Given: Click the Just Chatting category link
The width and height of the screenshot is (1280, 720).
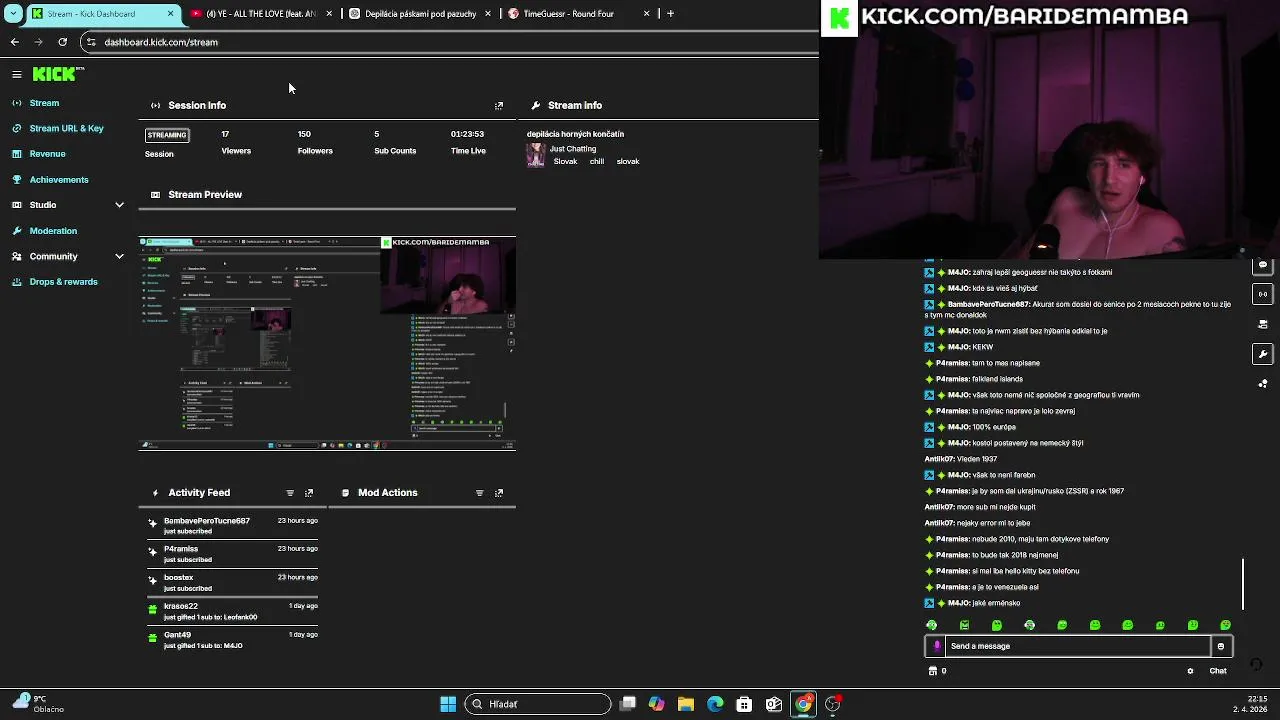Looking at the screenshot, I should 573,149.
